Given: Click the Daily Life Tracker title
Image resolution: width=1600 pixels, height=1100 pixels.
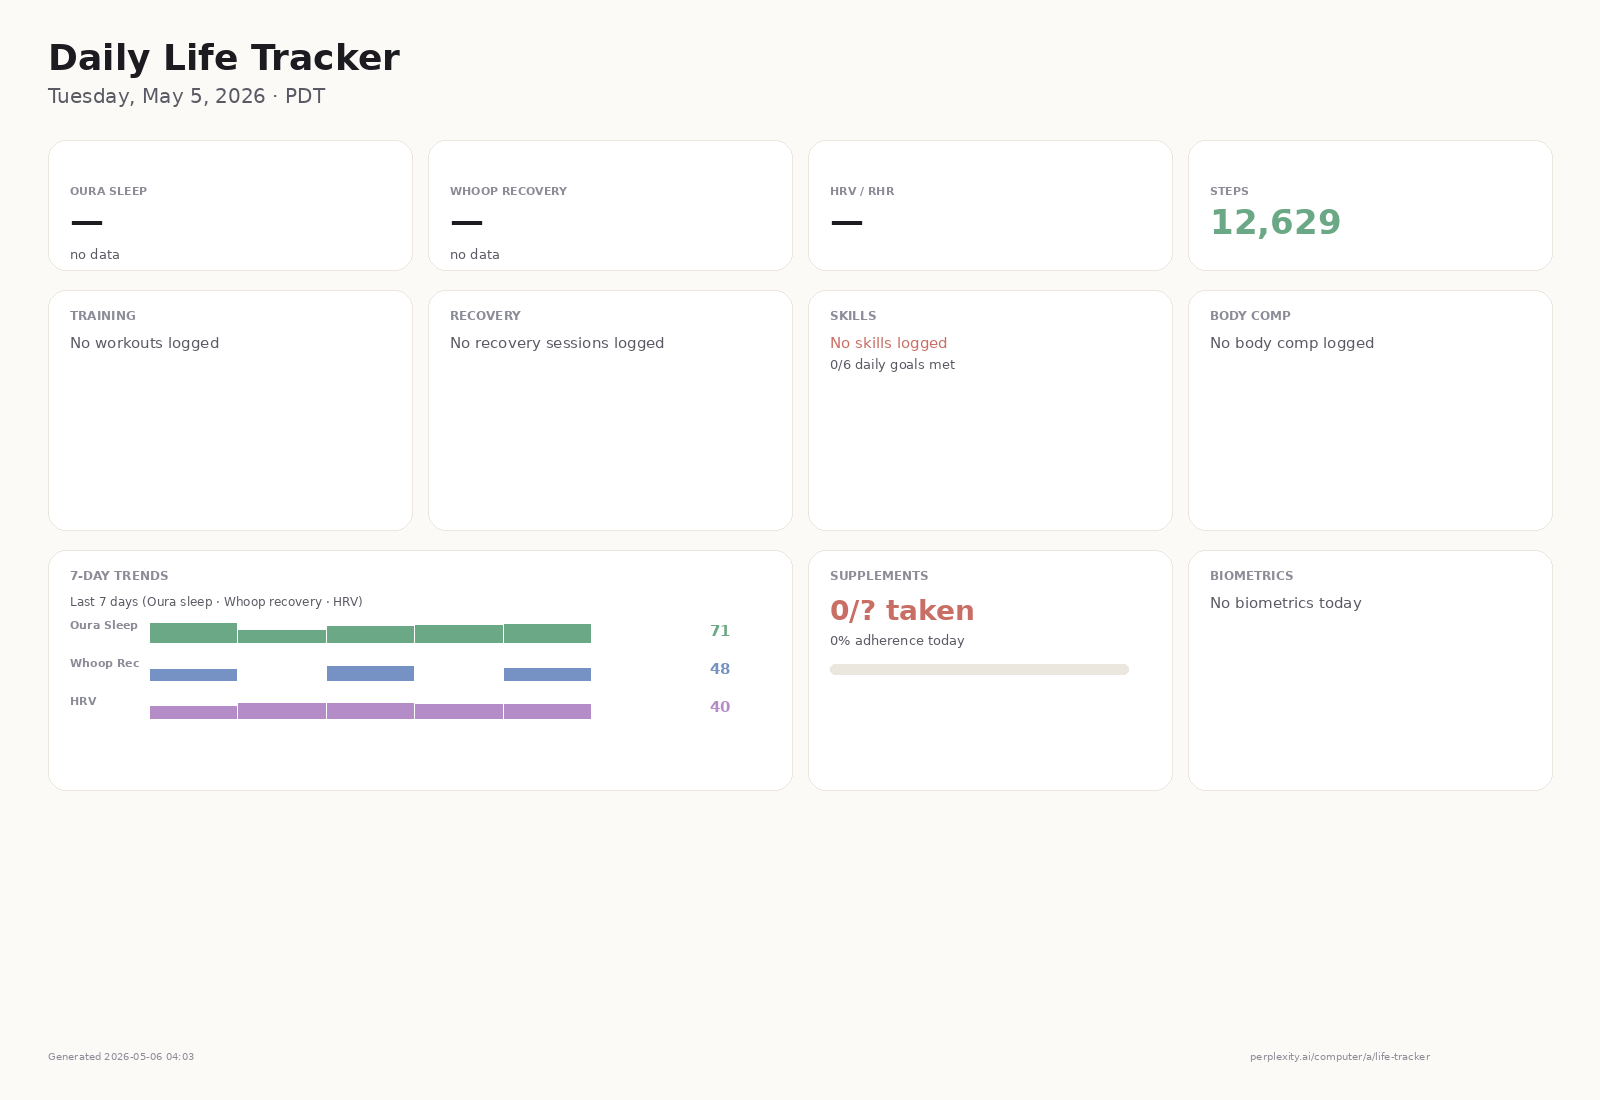Looking at the screenshot, I should coord(224,58).
